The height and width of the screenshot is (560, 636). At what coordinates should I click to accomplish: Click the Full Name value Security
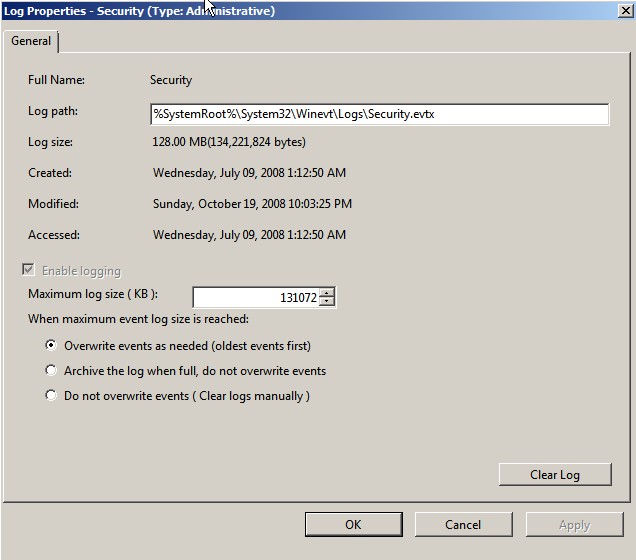coord(171,80)
